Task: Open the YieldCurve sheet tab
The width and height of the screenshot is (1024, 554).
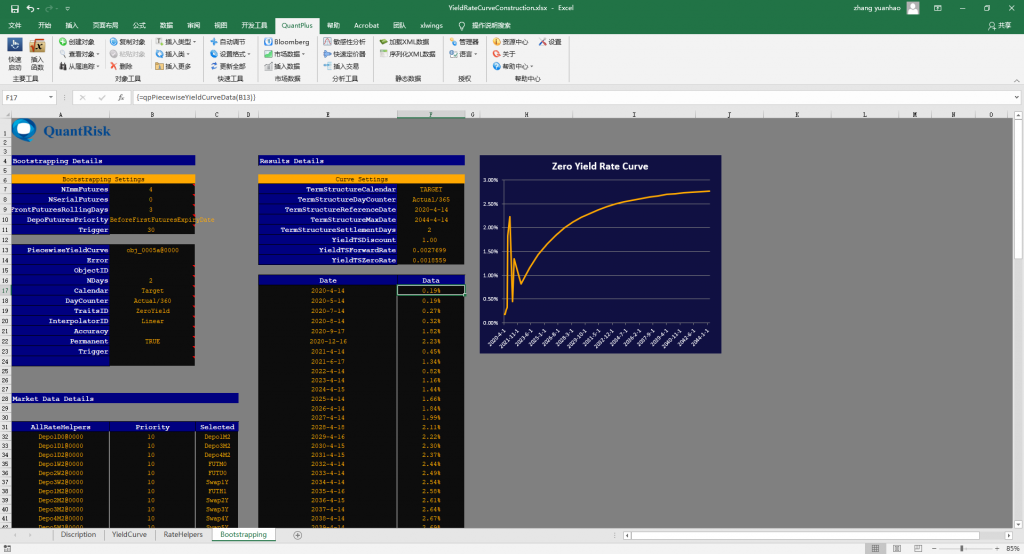Action: pyautogui.click(x=129, y=534)
